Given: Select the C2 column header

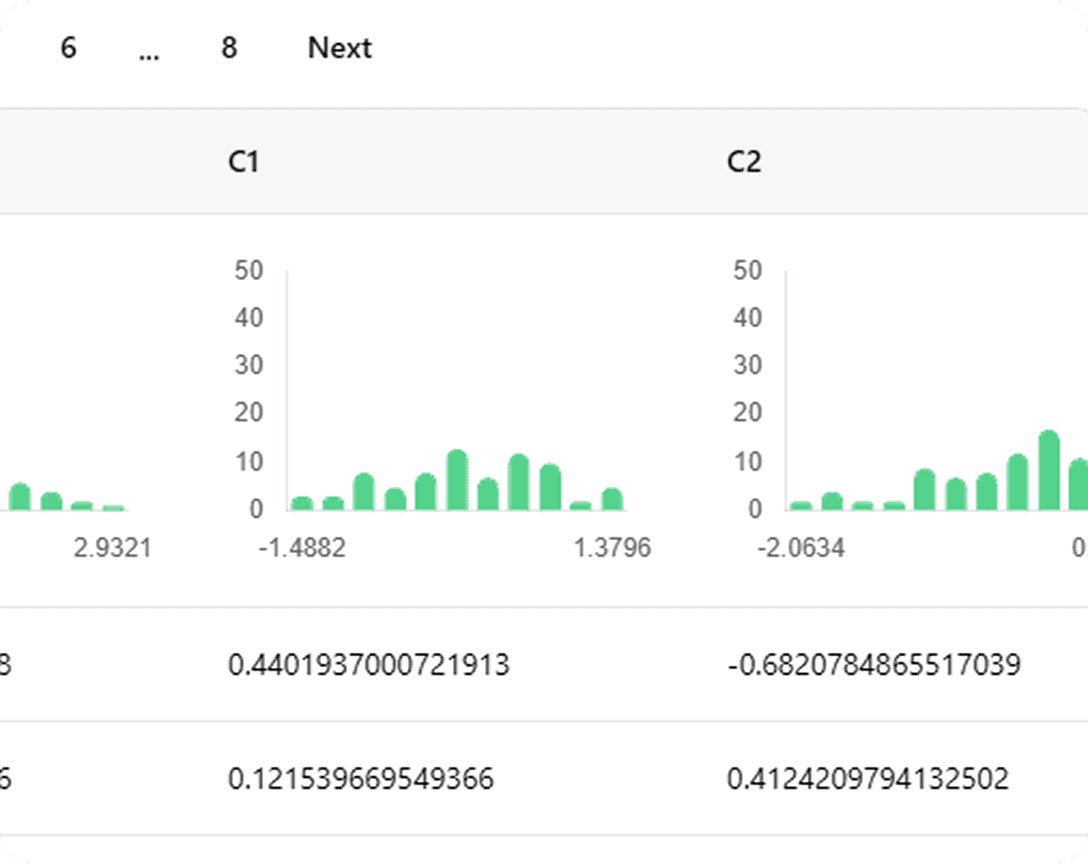Looking at the screenshot, I should coord(744,162).
